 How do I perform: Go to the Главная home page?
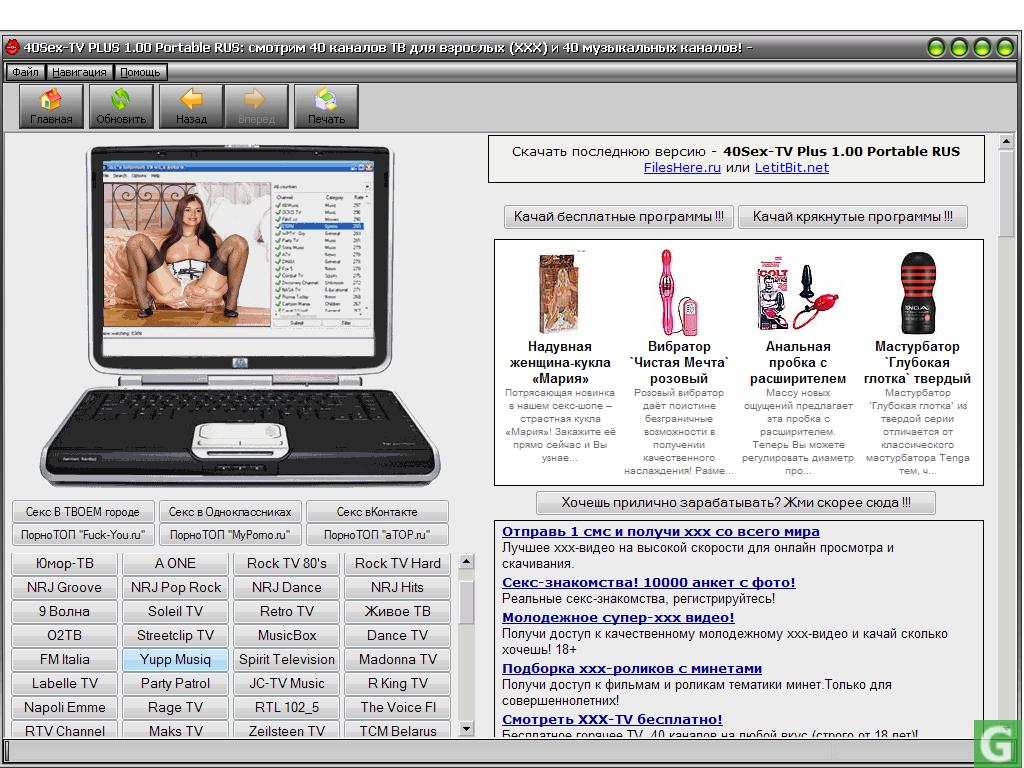[x=51, y=106]
